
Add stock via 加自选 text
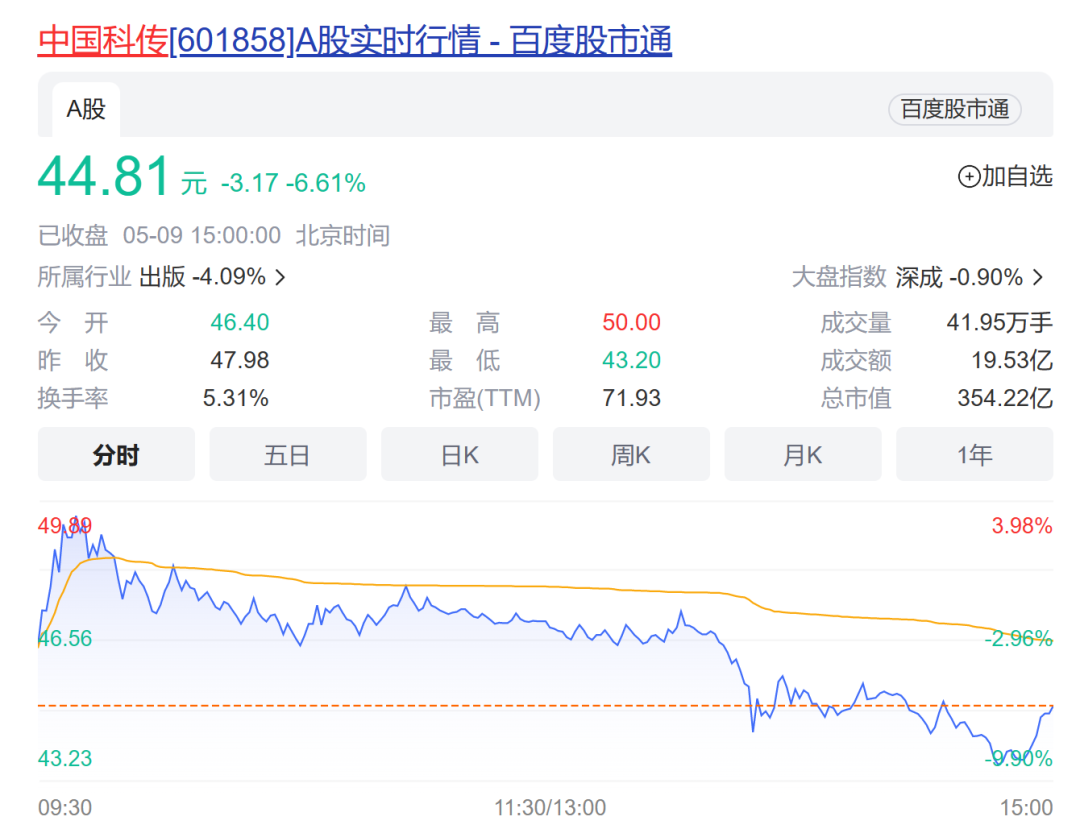pyautogui.click(x=1017, y=177)
